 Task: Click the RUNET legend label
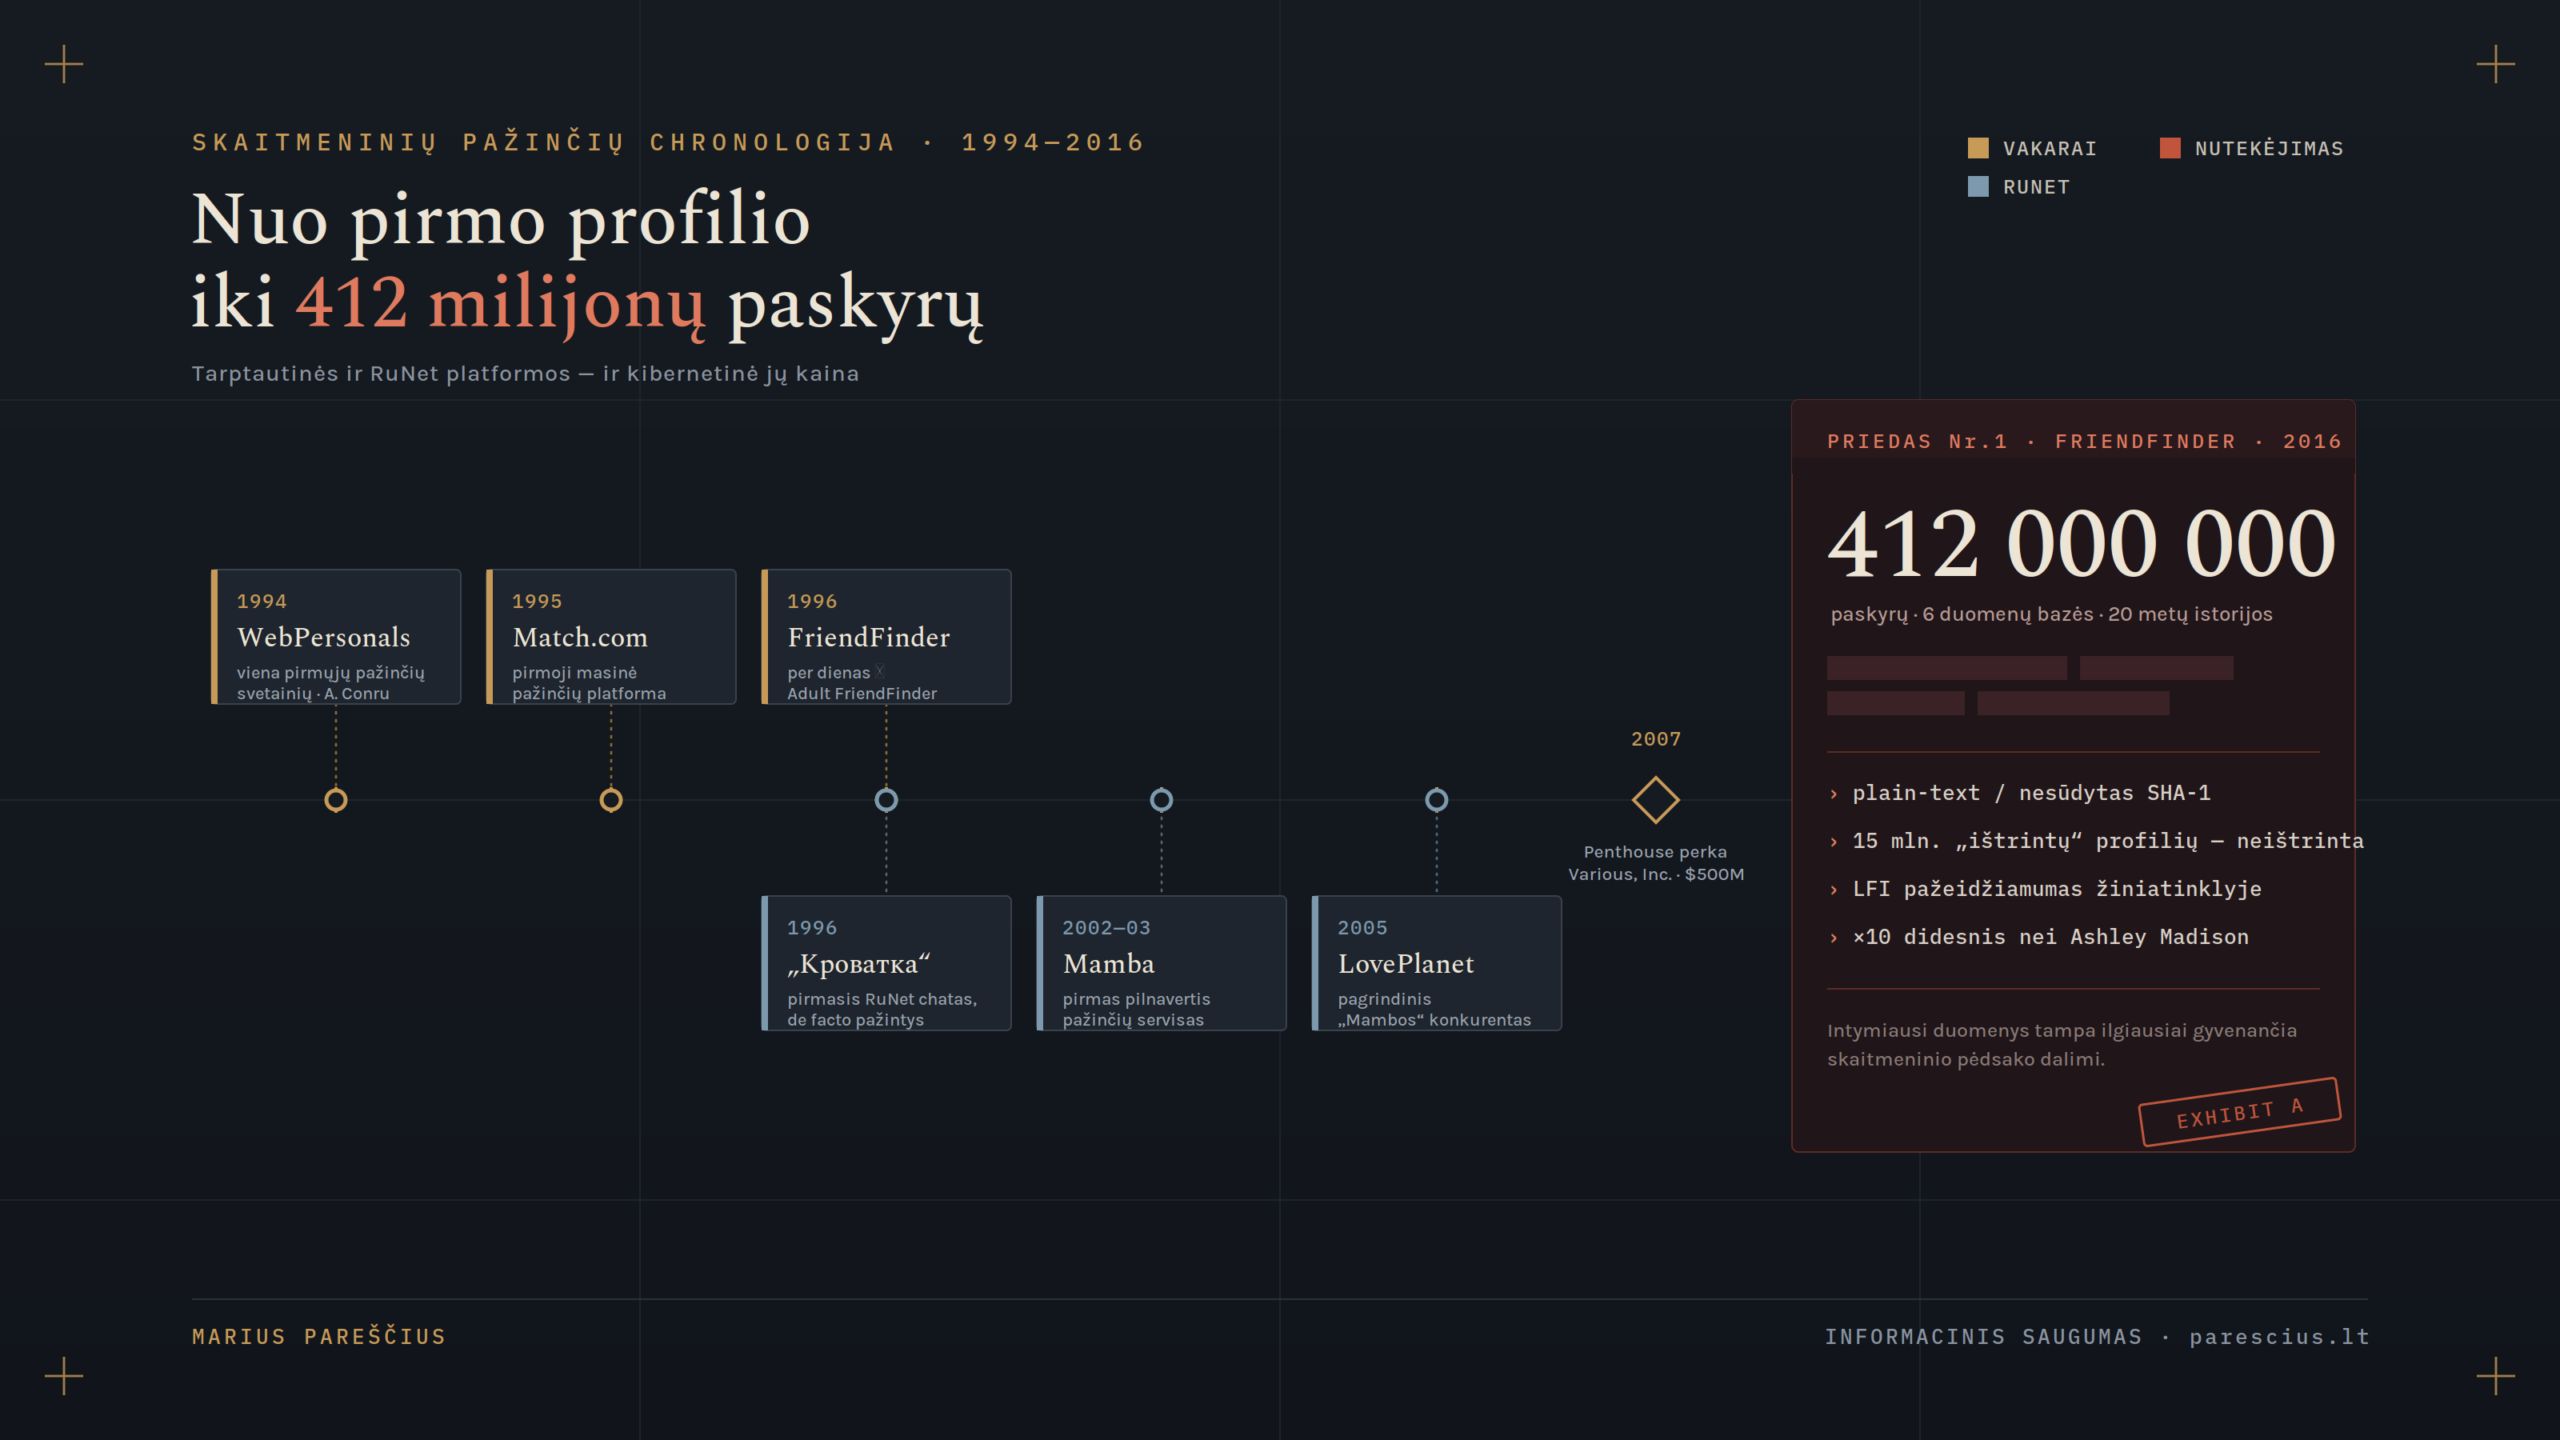tap(2036, 187)
